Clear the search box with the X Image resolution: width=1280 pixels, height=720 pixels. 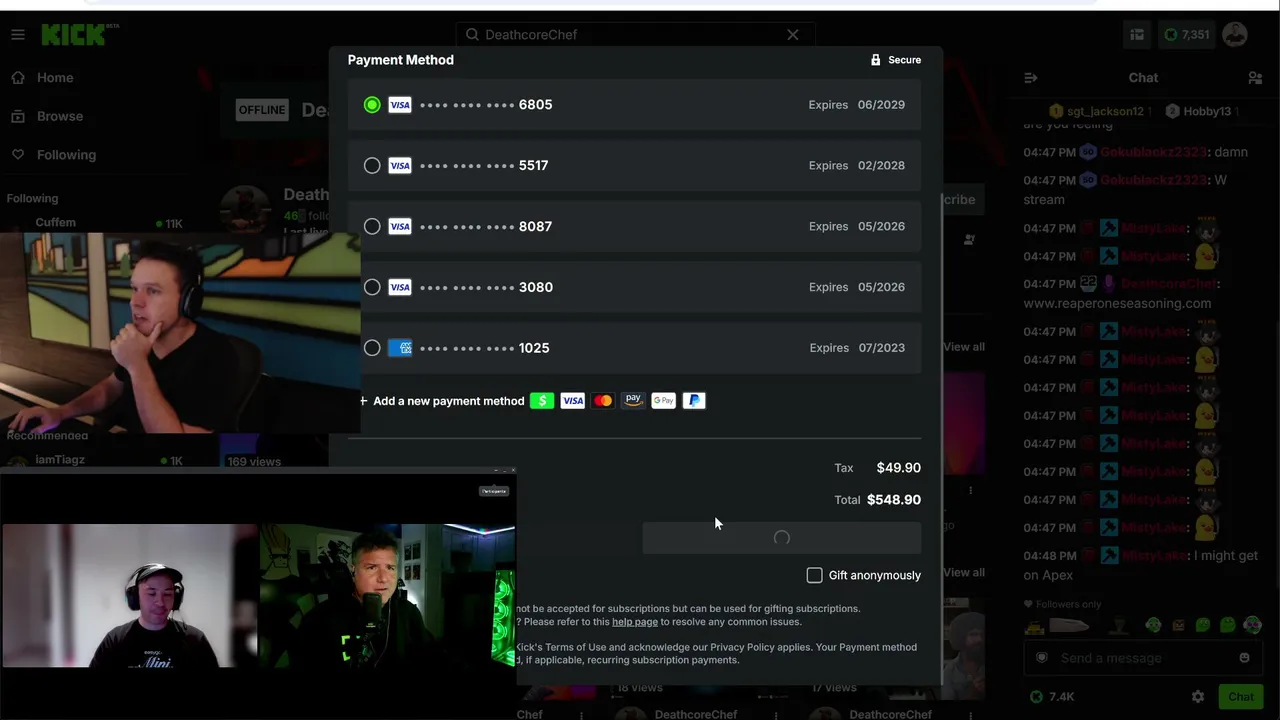pyautogui.click(x=793, y=35)
